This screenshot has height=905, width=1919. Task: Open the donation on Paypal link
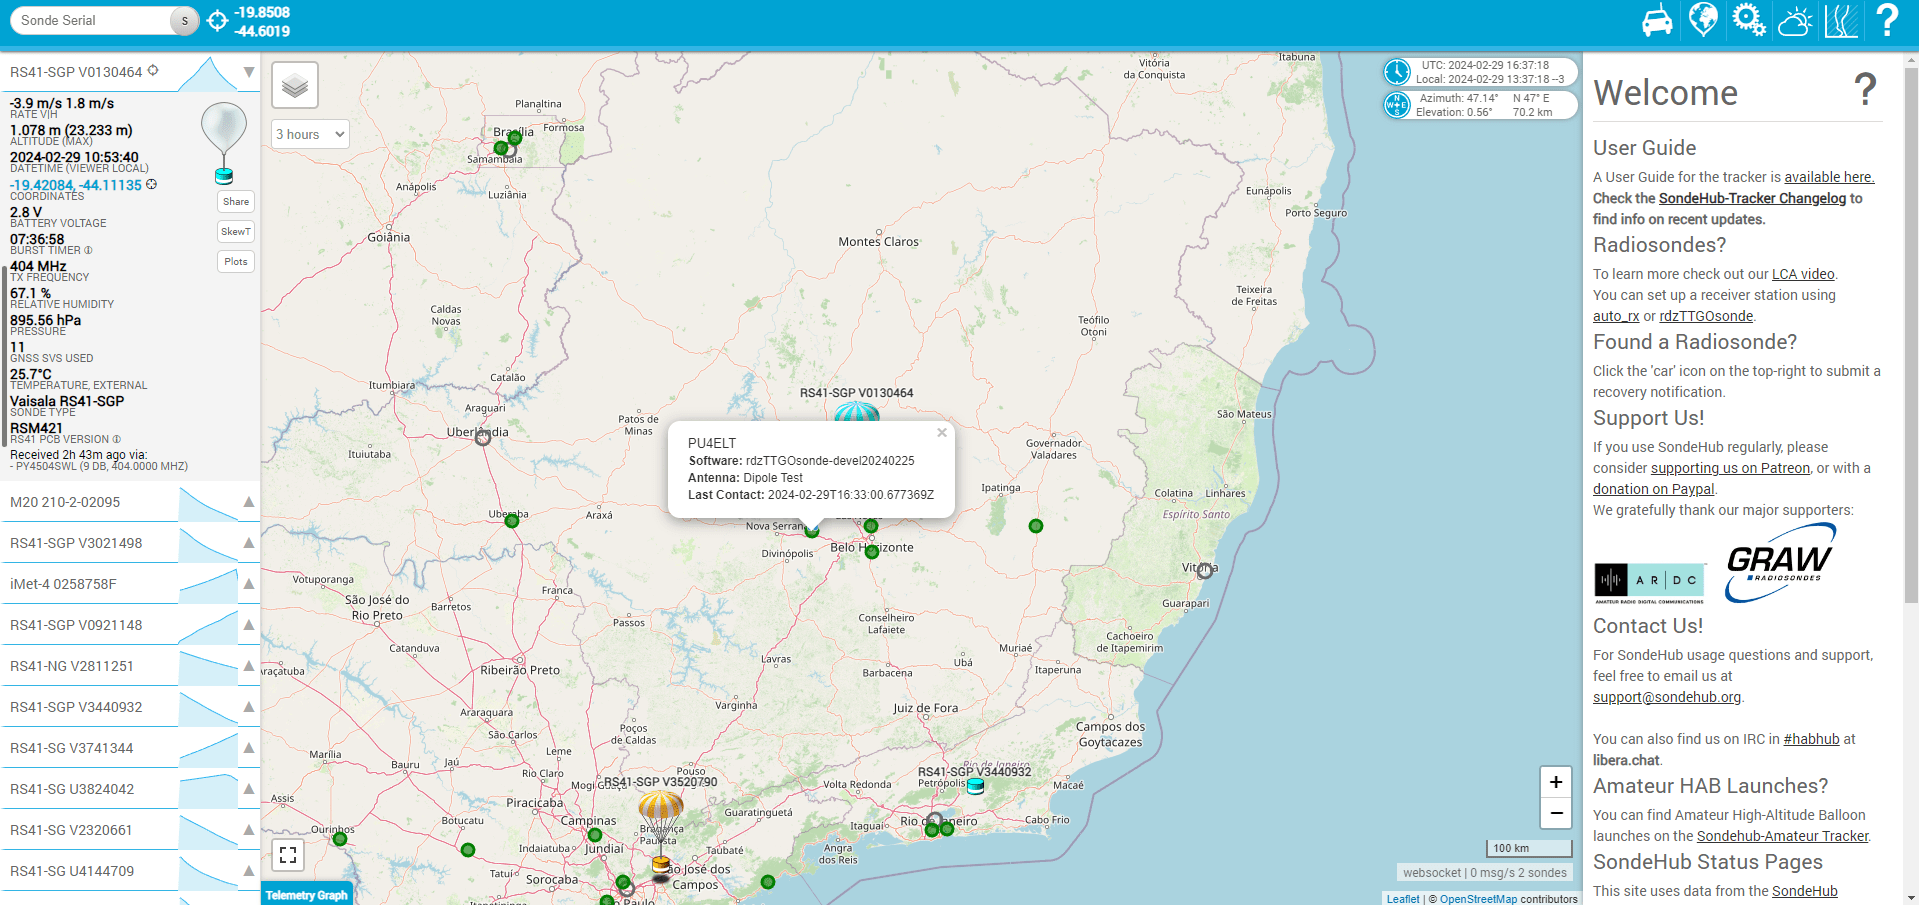click(1653, 489)
